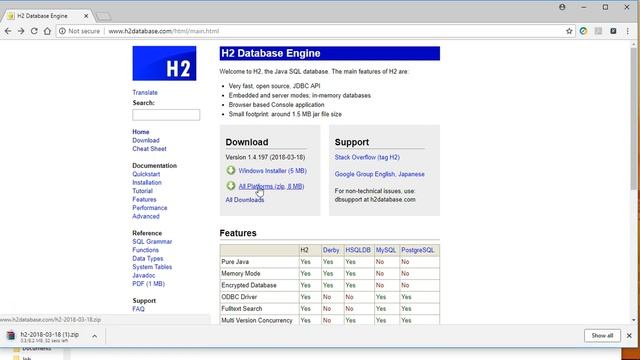Open the System Tables link

[152, 267]
